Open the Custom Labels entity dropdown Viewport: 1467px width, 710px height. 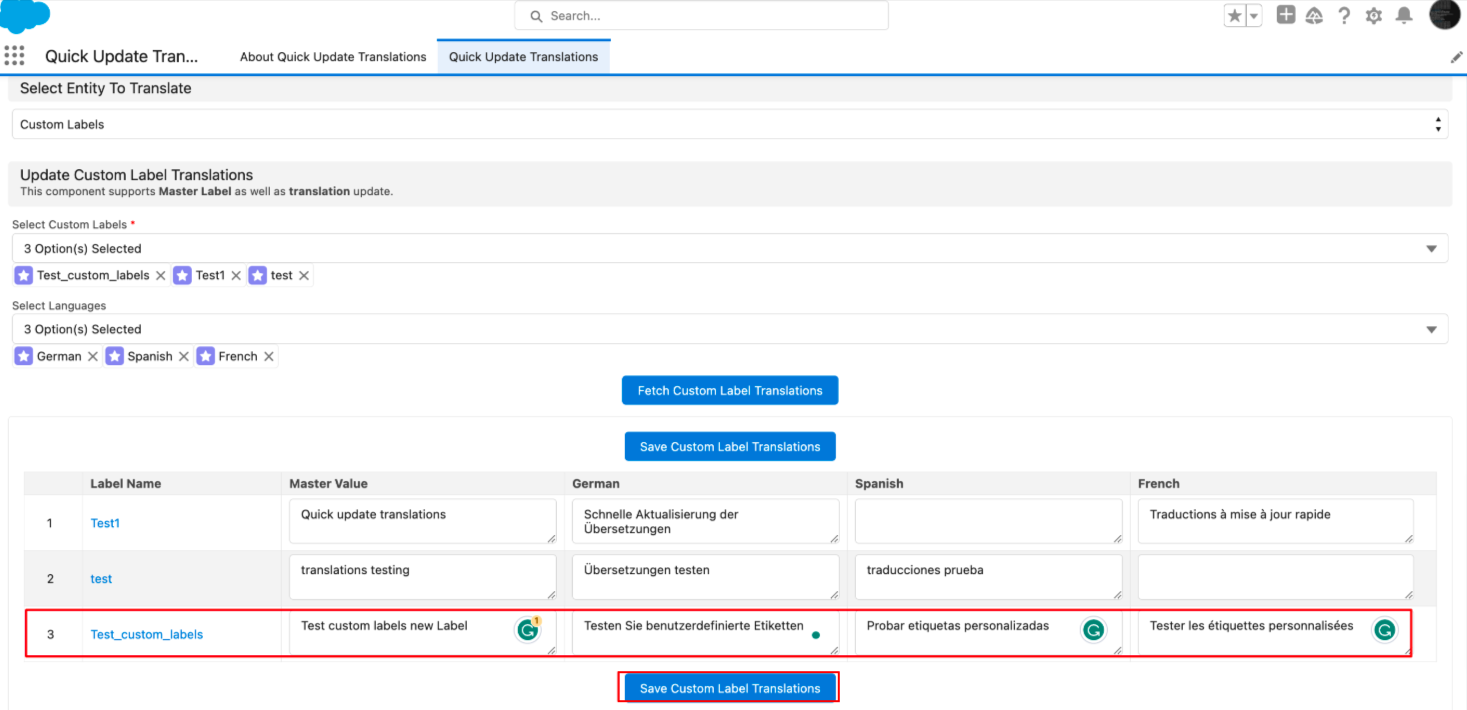(730, 125)
